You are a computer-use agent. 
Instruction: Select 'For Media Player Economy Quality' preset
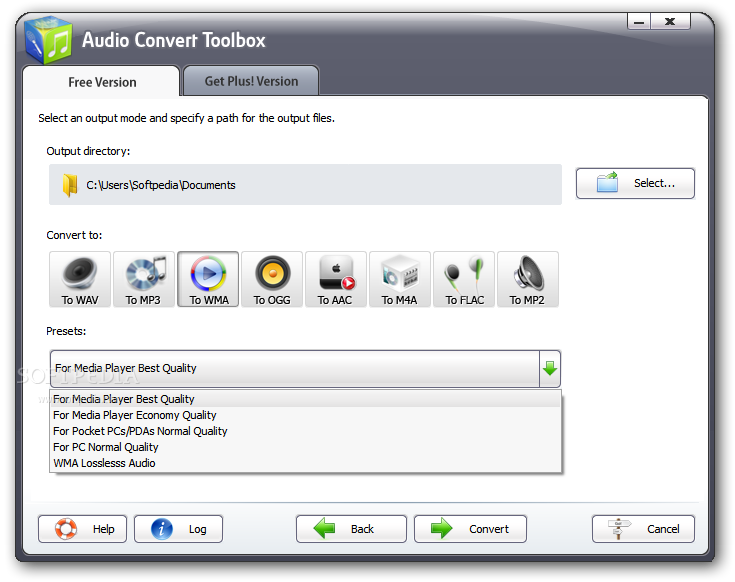306,415
